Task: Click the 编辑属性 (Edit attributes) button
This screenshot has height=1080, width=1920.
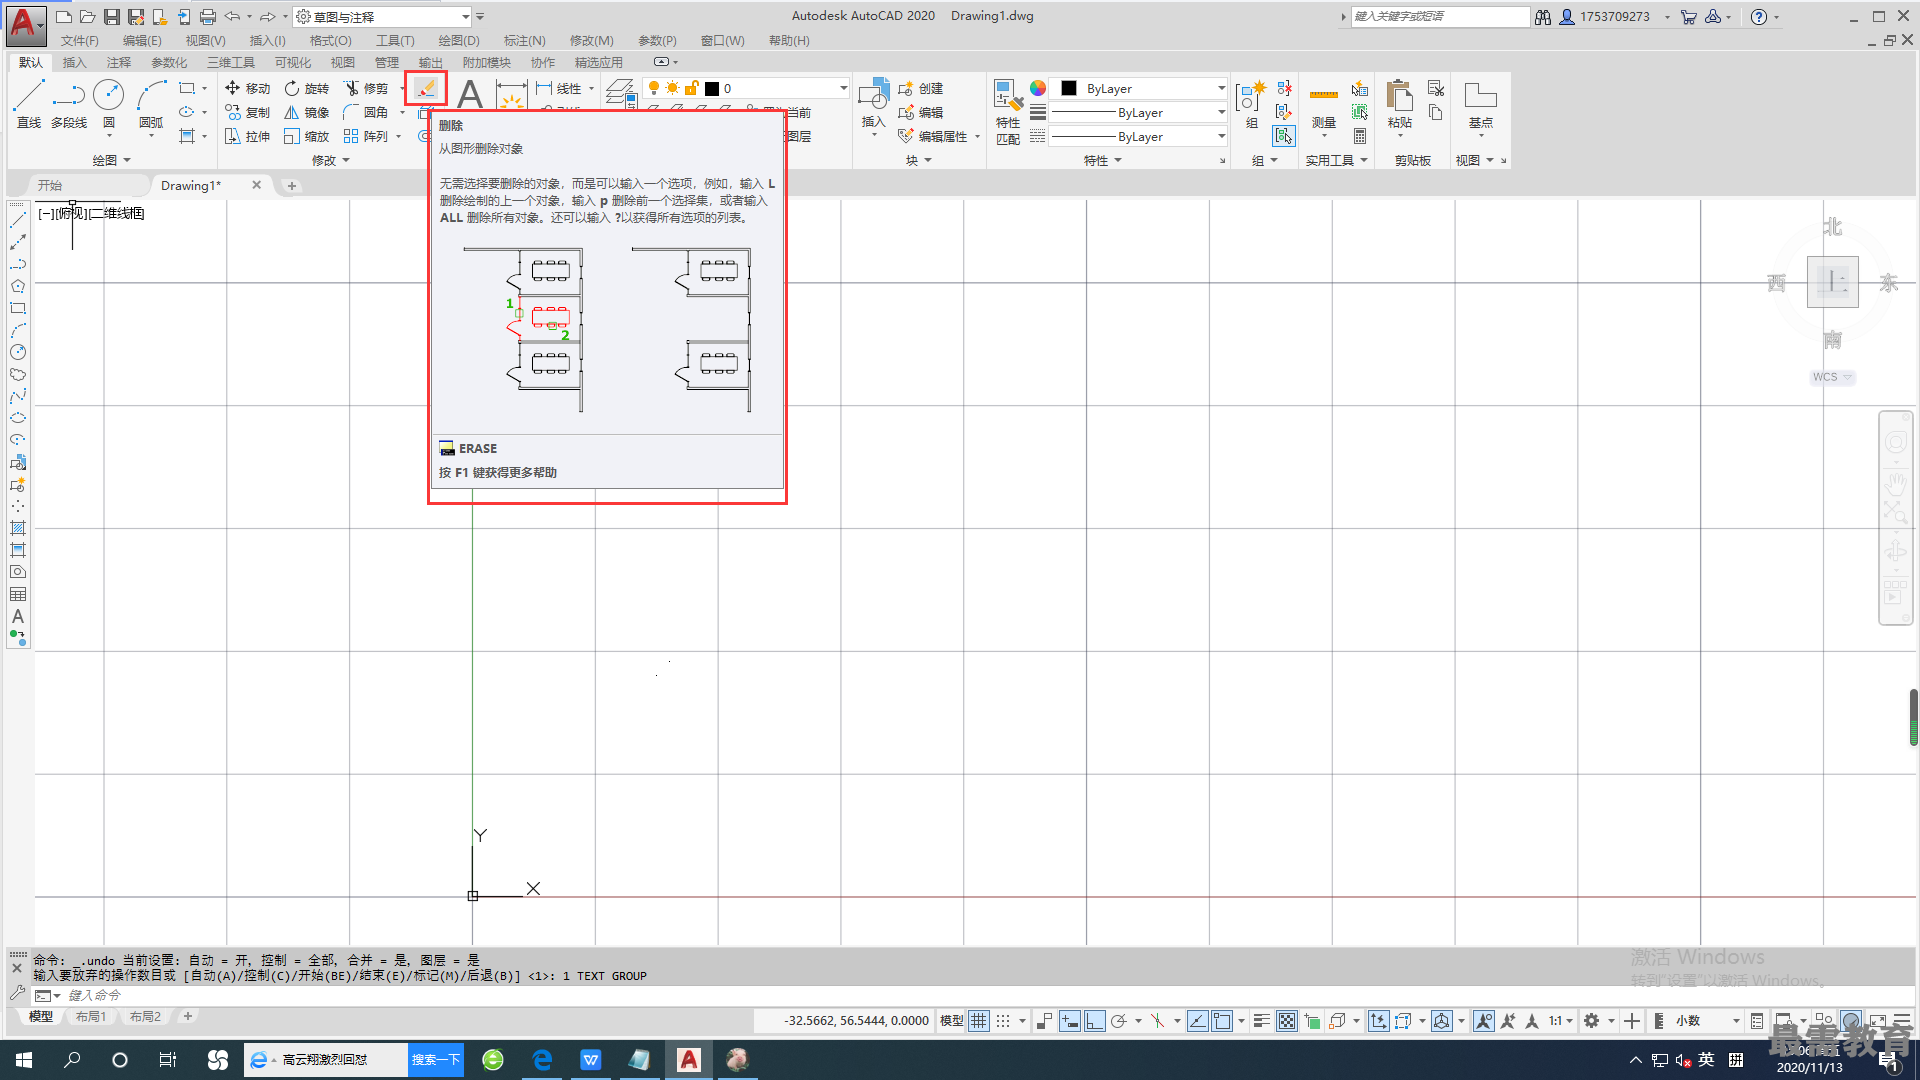Action: [933, 136]
